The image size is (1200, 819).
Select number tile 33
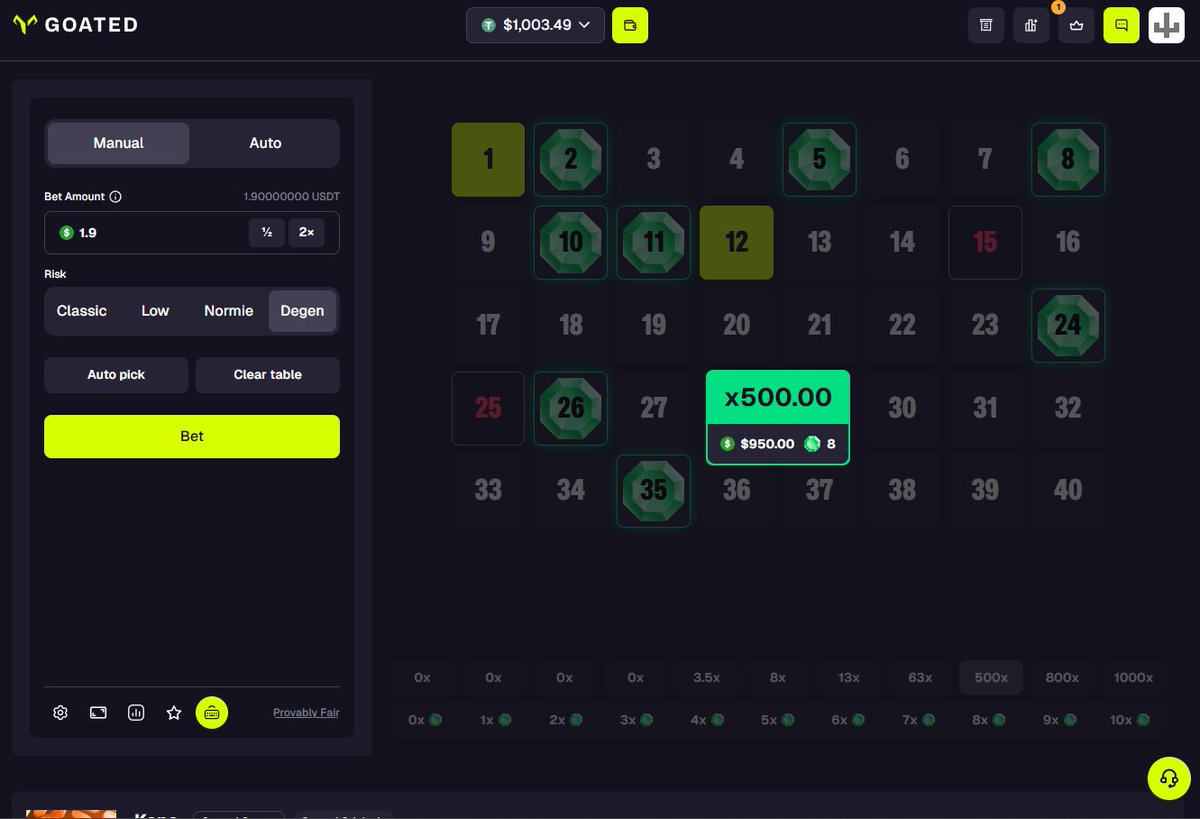(x=488, y=491)
